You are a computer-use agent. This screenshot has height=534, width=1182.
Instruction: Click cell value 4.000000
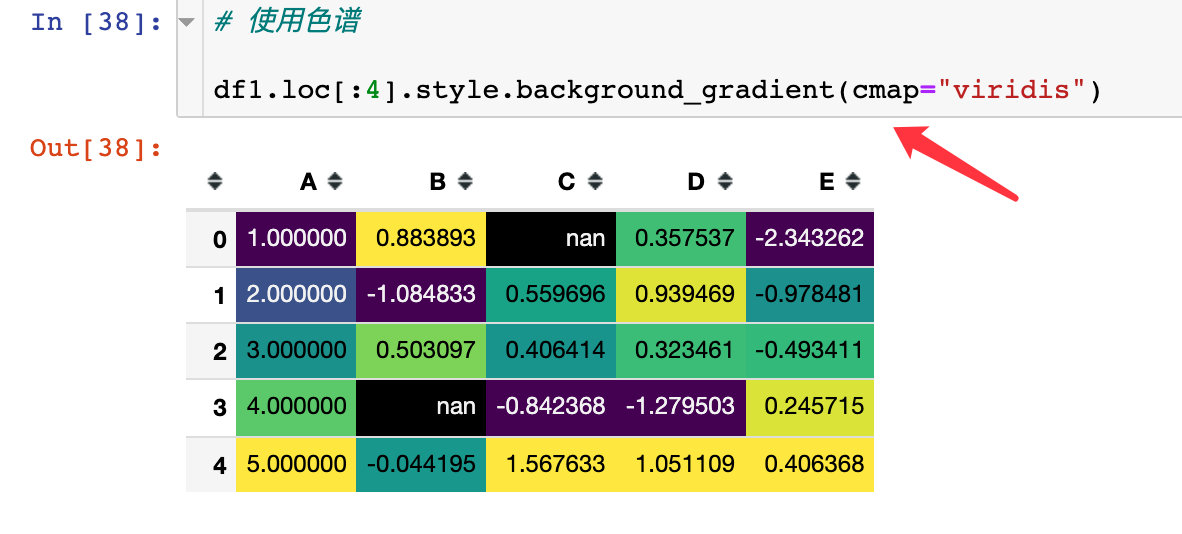(x=296, y=407)
